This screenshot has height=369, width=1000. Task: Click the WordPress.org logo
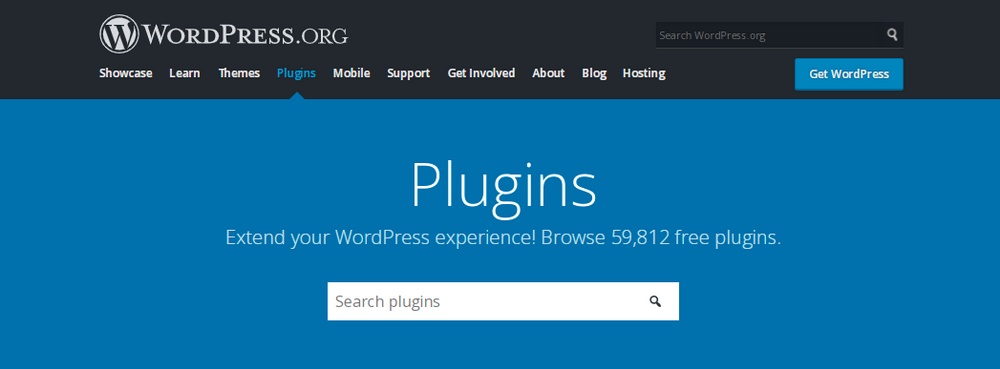223,34
